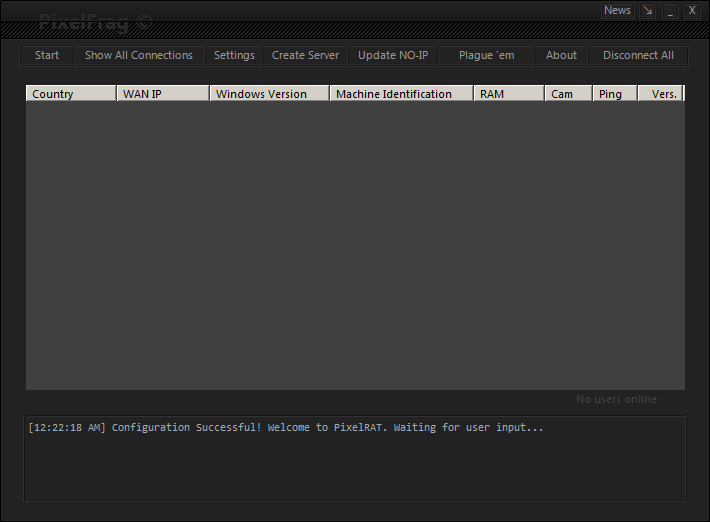The image size is (710, 522).
Task: Click the diagonal arrow icon beside News
Action: click(648, 11)
